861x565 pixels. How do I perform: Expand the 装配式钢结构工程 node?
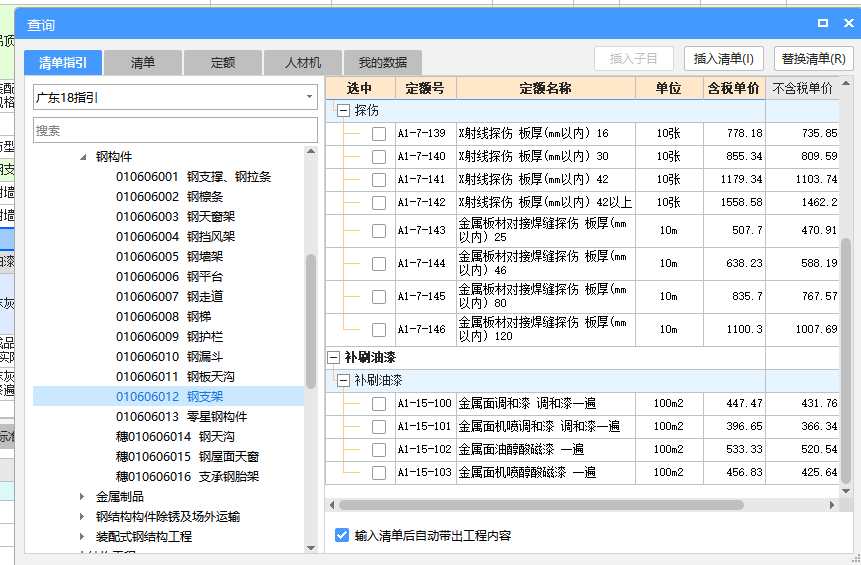point(82,536)
